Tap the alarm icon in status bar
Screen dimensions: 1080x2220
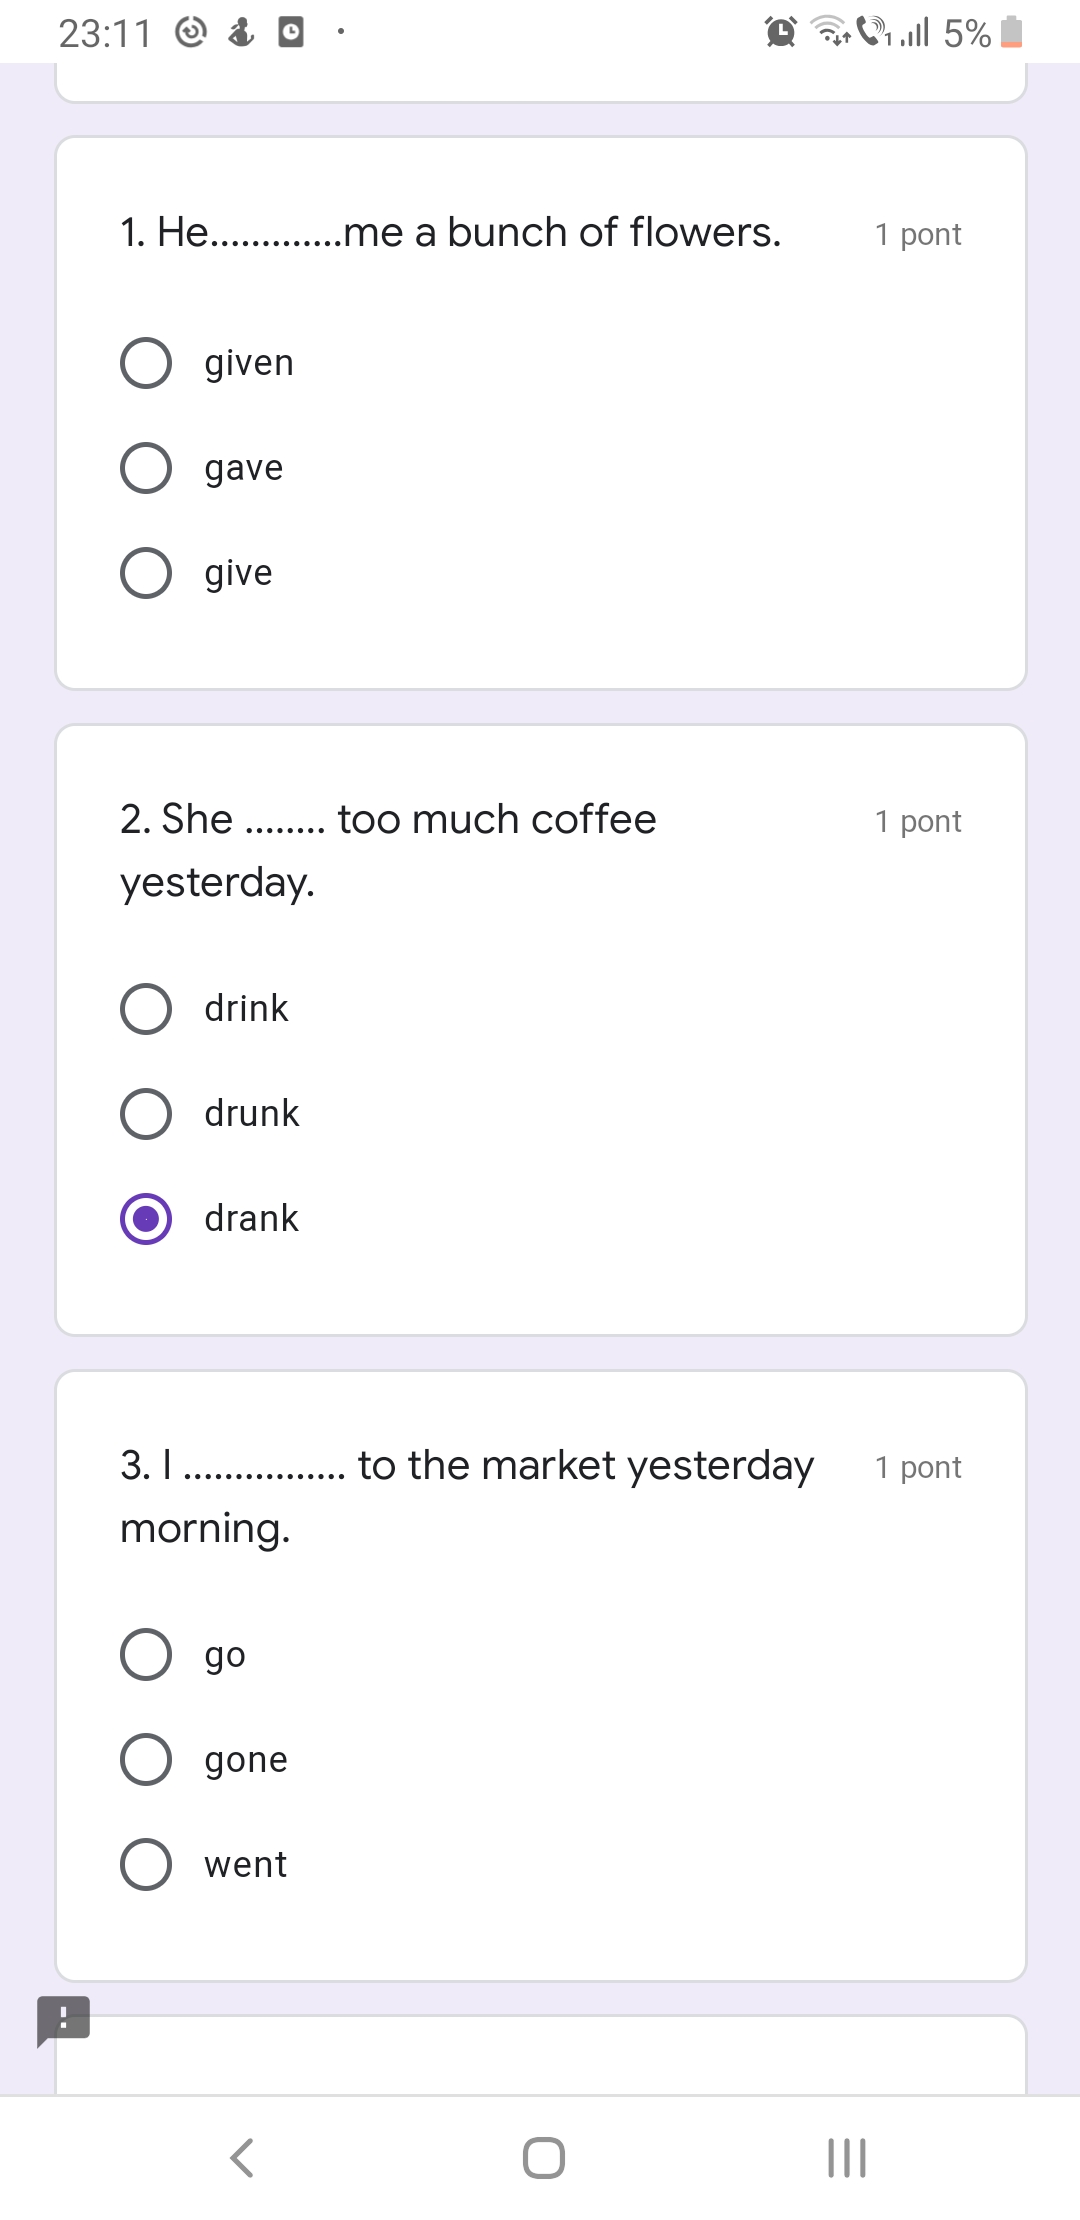(x=780, y=33)
